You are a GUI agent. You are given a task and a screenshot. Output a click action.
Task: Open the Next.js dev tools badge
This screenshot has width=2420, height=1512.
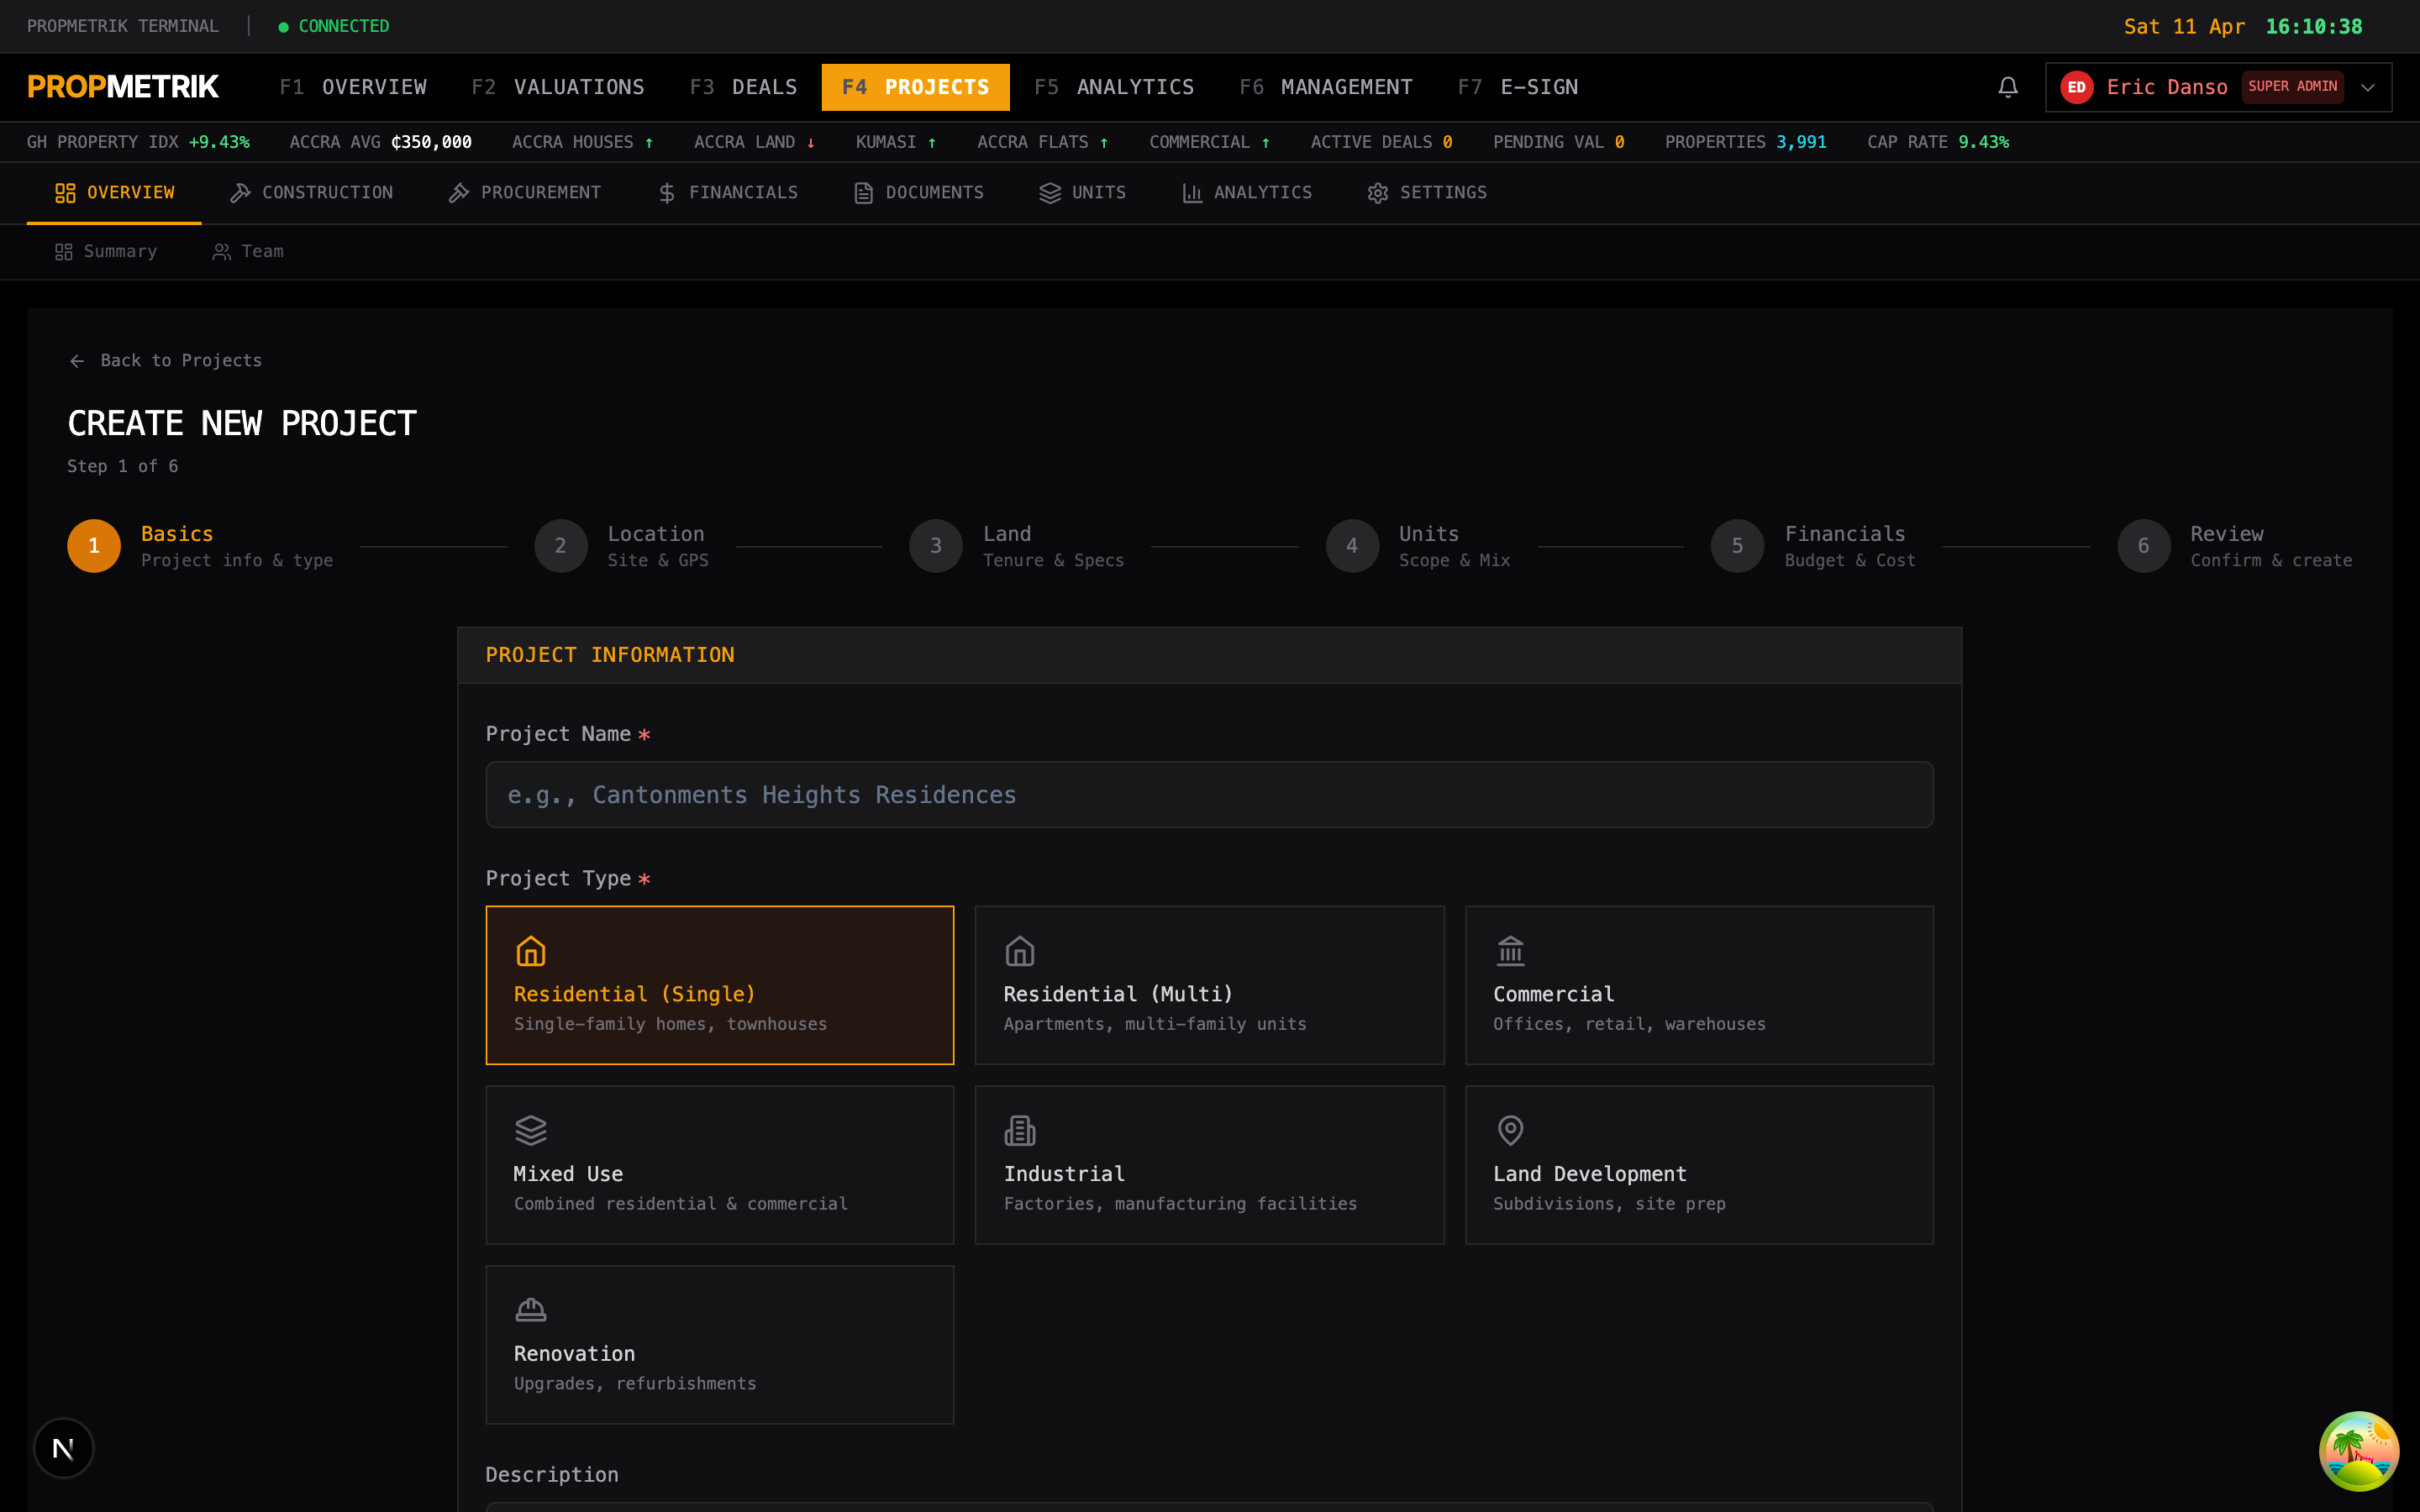(x=63, y=1447)
